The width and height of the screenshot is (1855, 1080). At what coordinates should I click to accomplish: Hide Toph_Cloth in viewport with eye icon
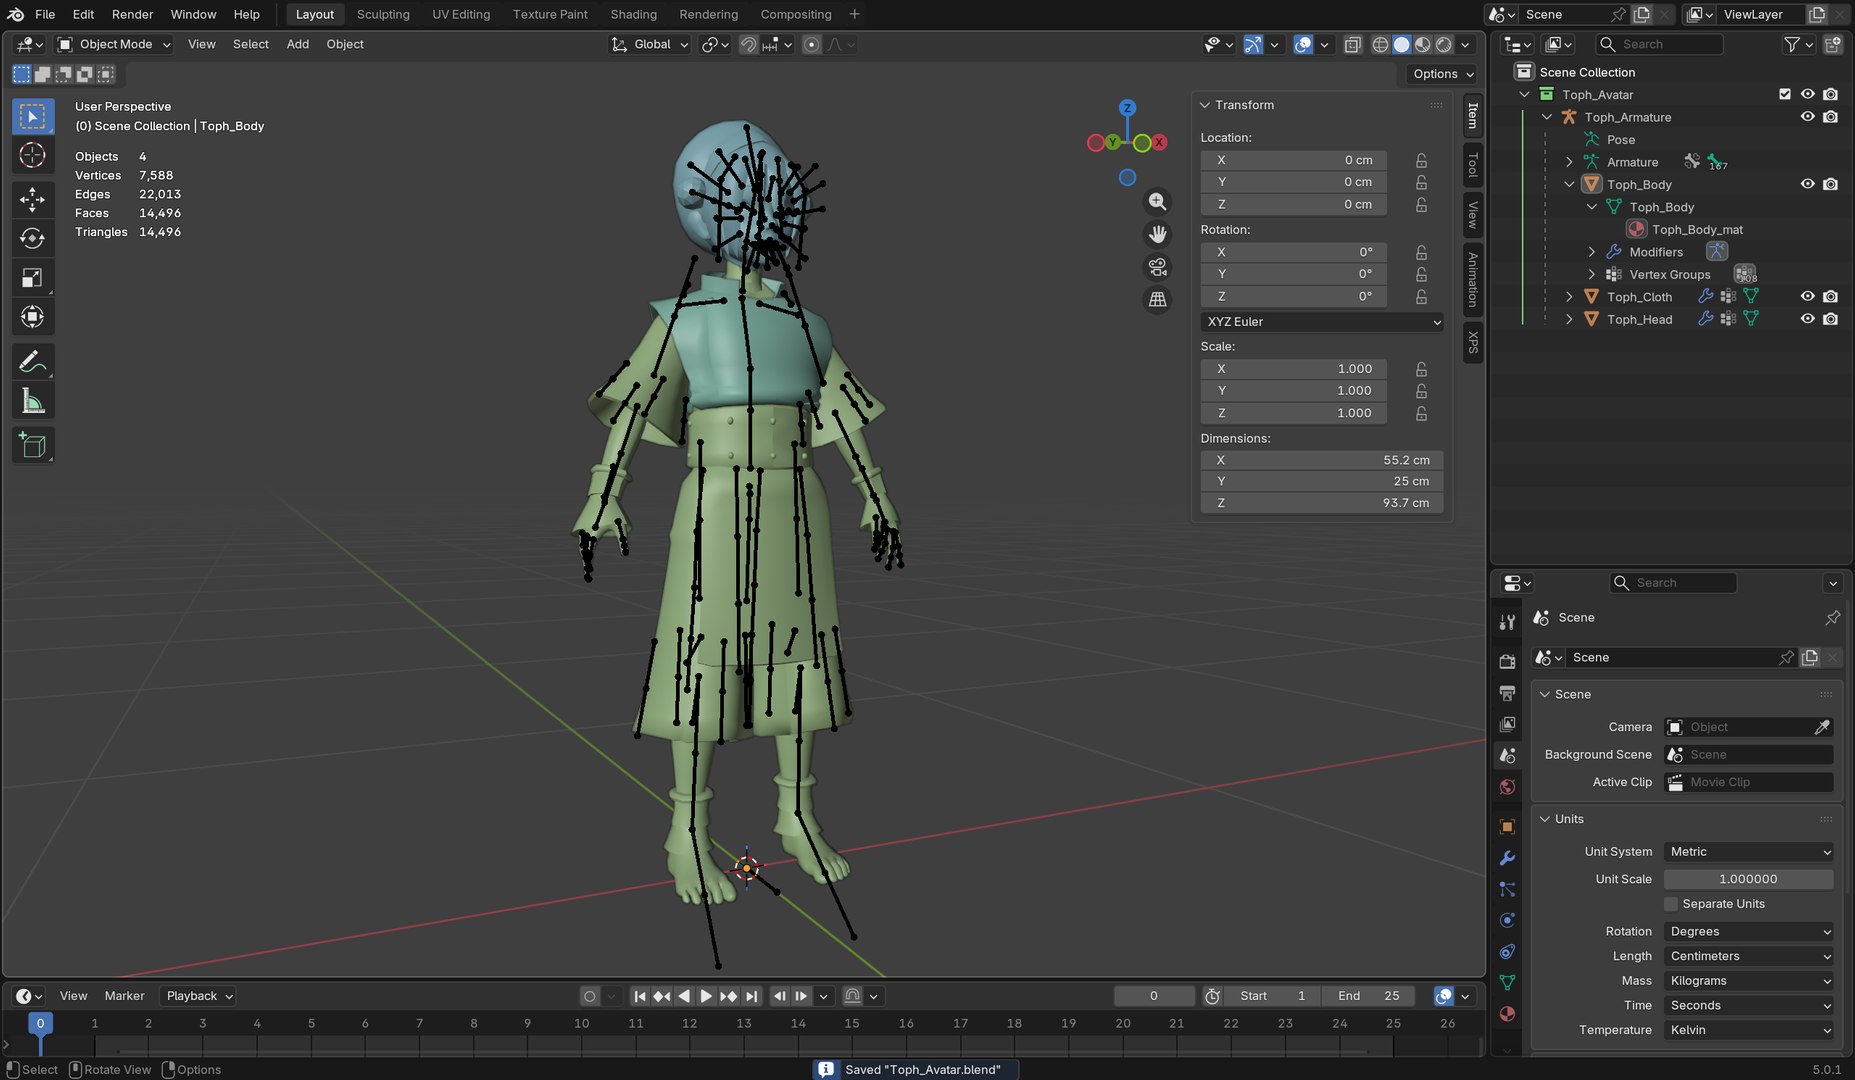coord(1807,297)
